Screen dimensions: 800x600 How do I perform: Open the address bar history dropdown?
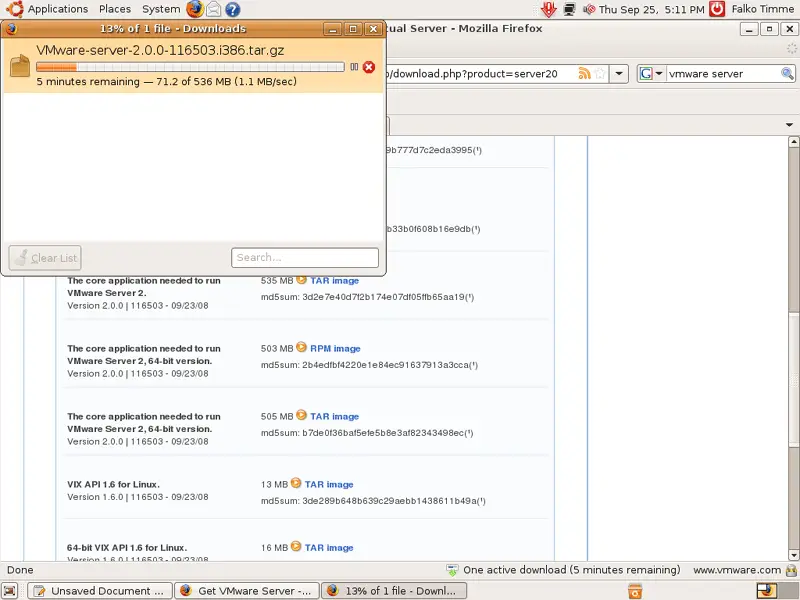point(619,73)
